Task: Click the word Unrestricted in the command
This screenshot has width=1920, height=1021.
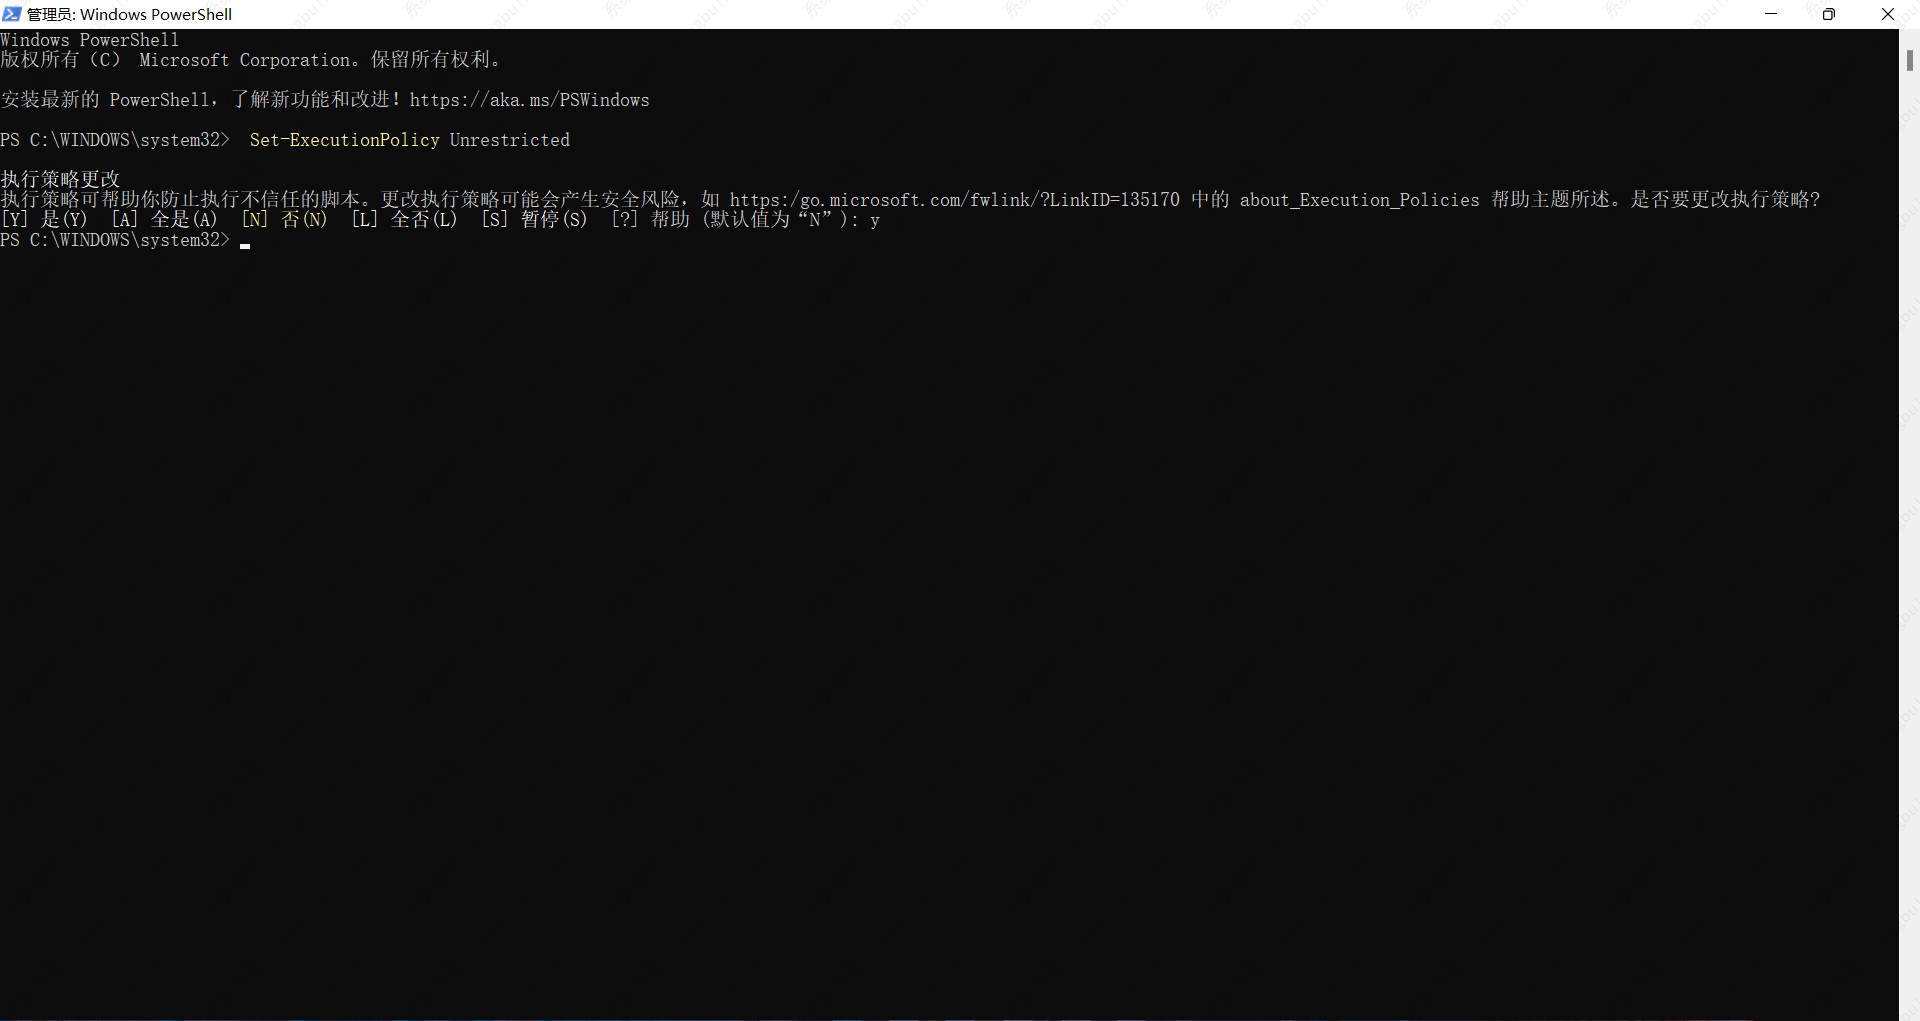Action: pyautogui.click(x=509, y=140)
